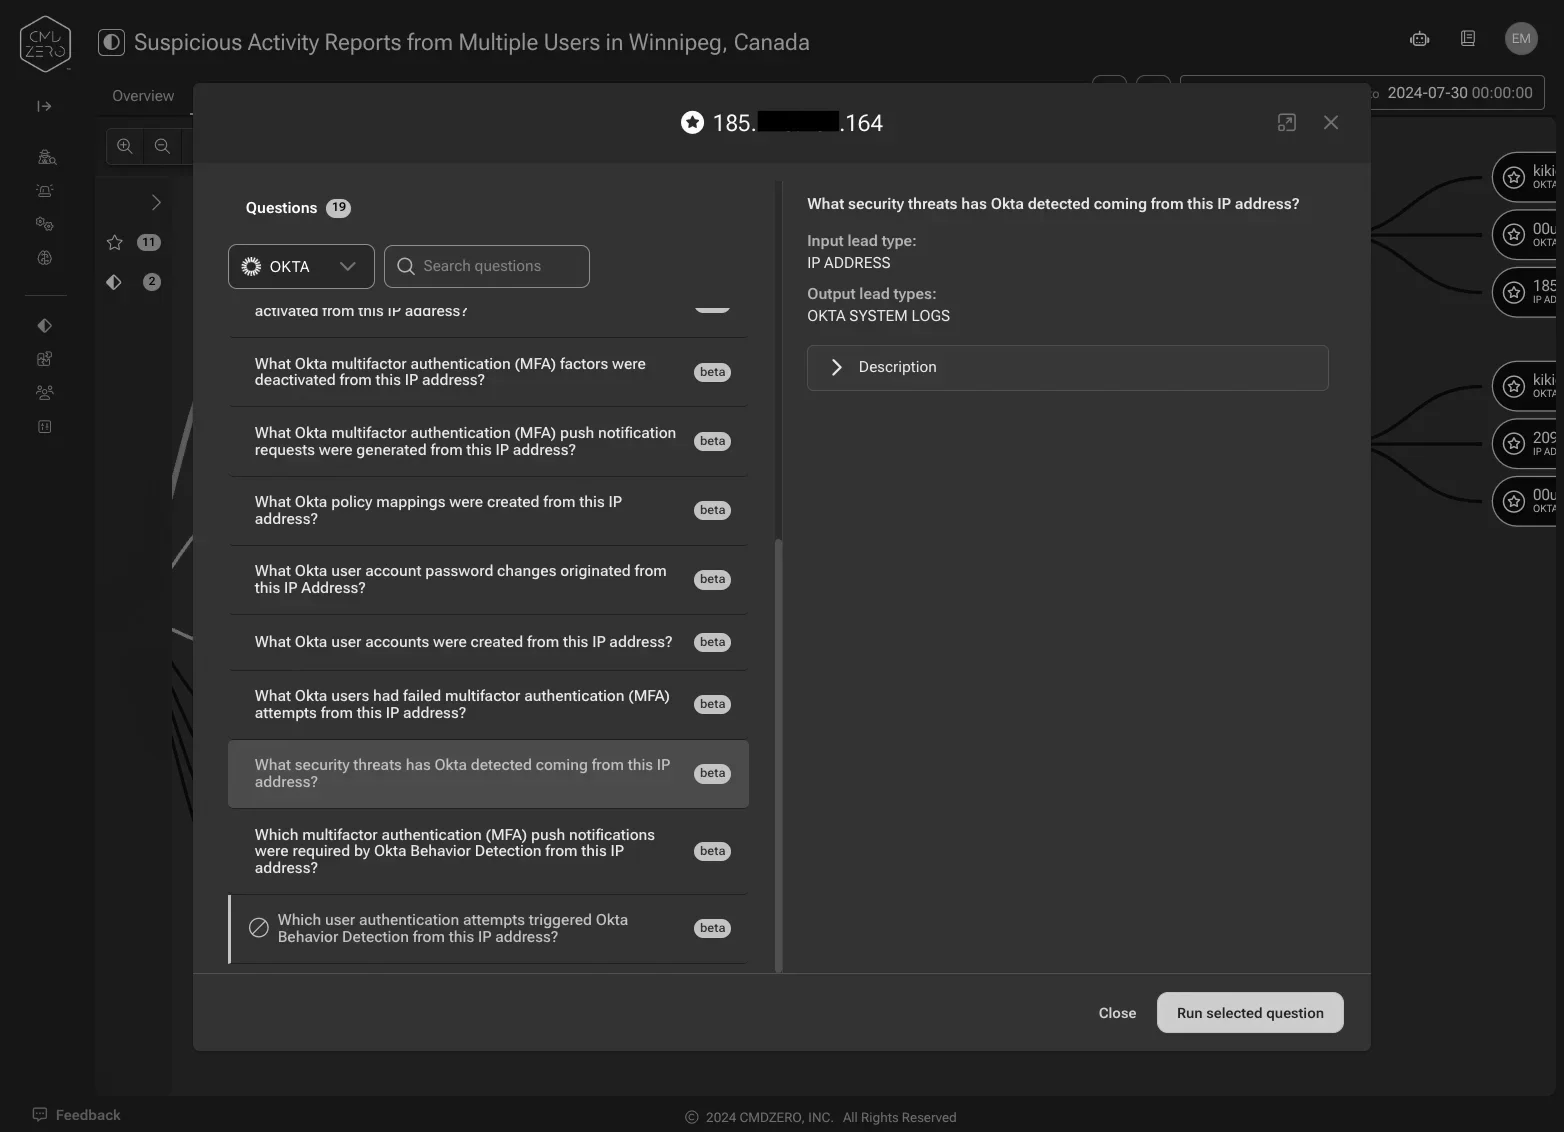Click the zoom in magnifier icon
Image resolution: width=1564 pixels, height=1132 pixels.
125,146
